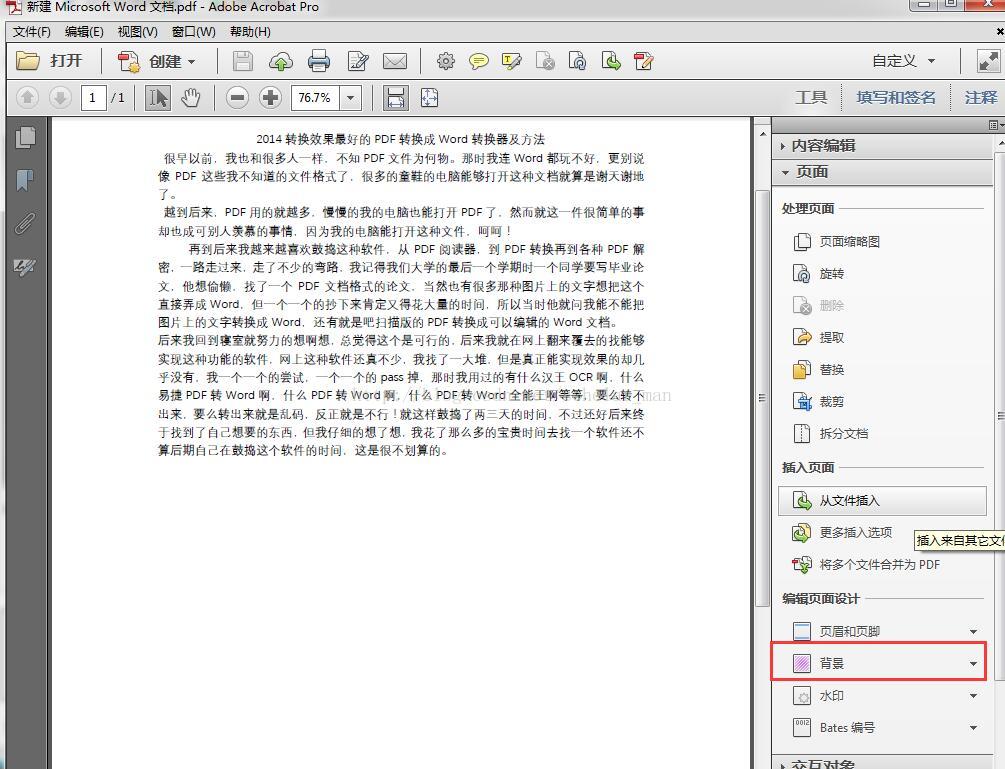Click the rotate page toolbar icon
Image resolution: width=1005 pixels, height=769 pixels.
[x=577, y=62]
